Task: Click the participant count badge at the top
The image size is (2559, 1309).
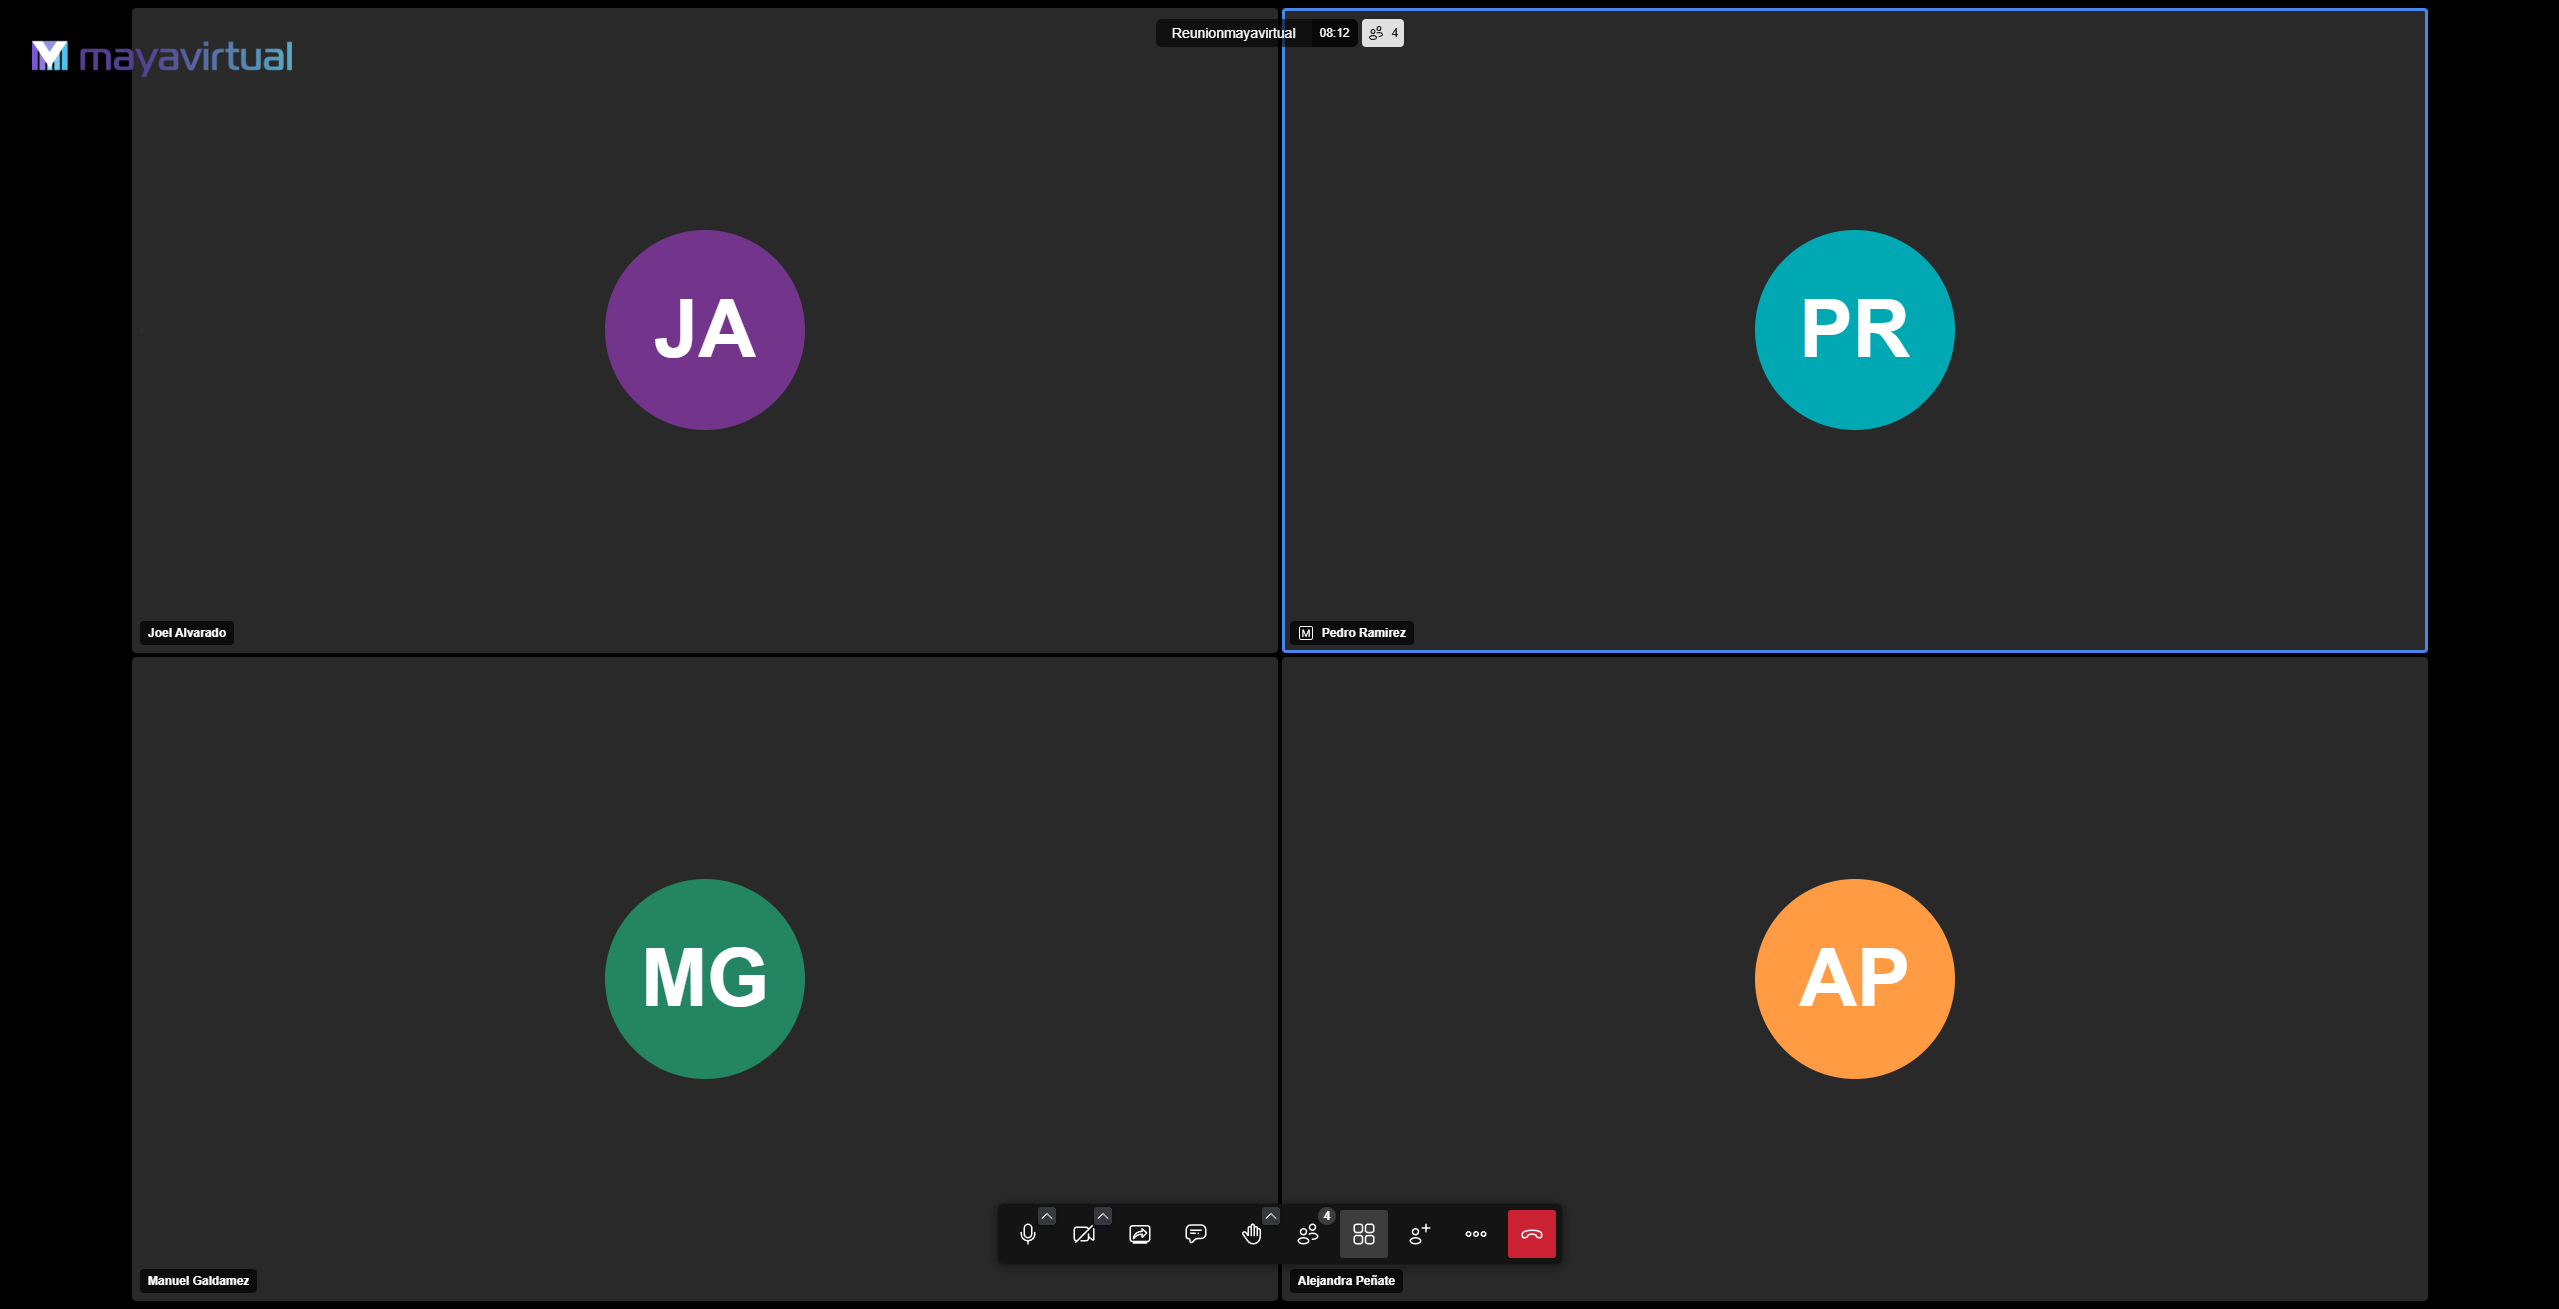Action: click(x=1383, y=33)
